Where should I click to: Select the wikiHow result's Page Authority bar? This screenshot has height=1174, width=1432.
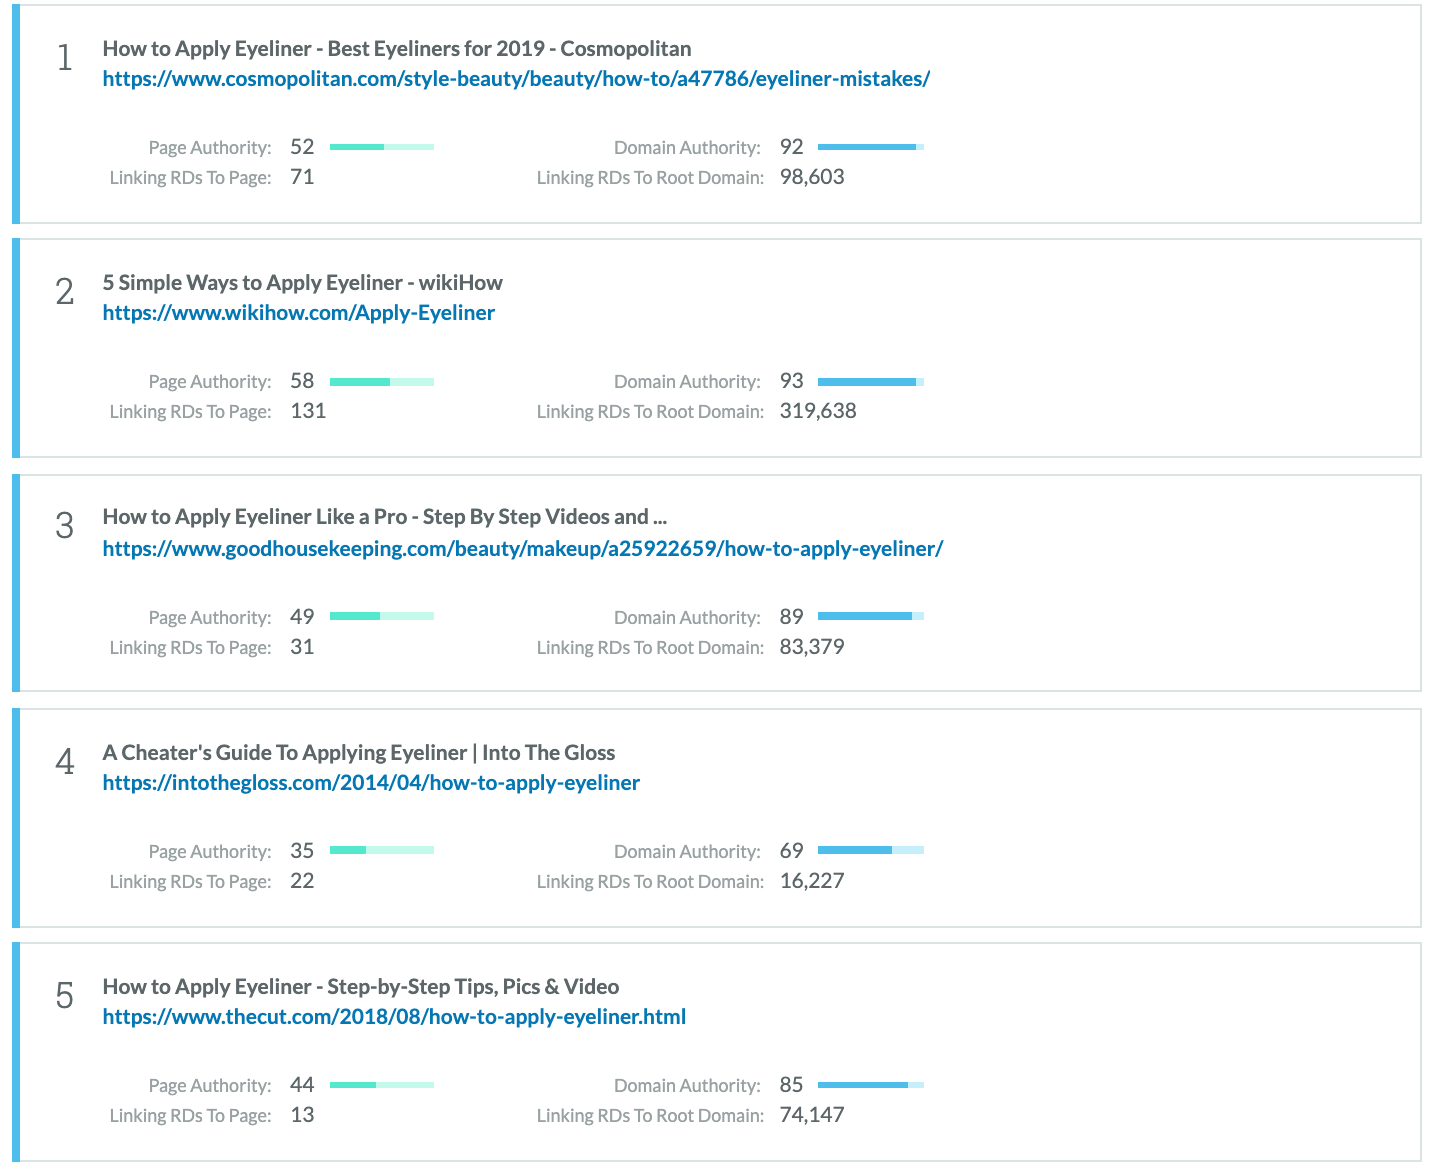coord(382,381)
